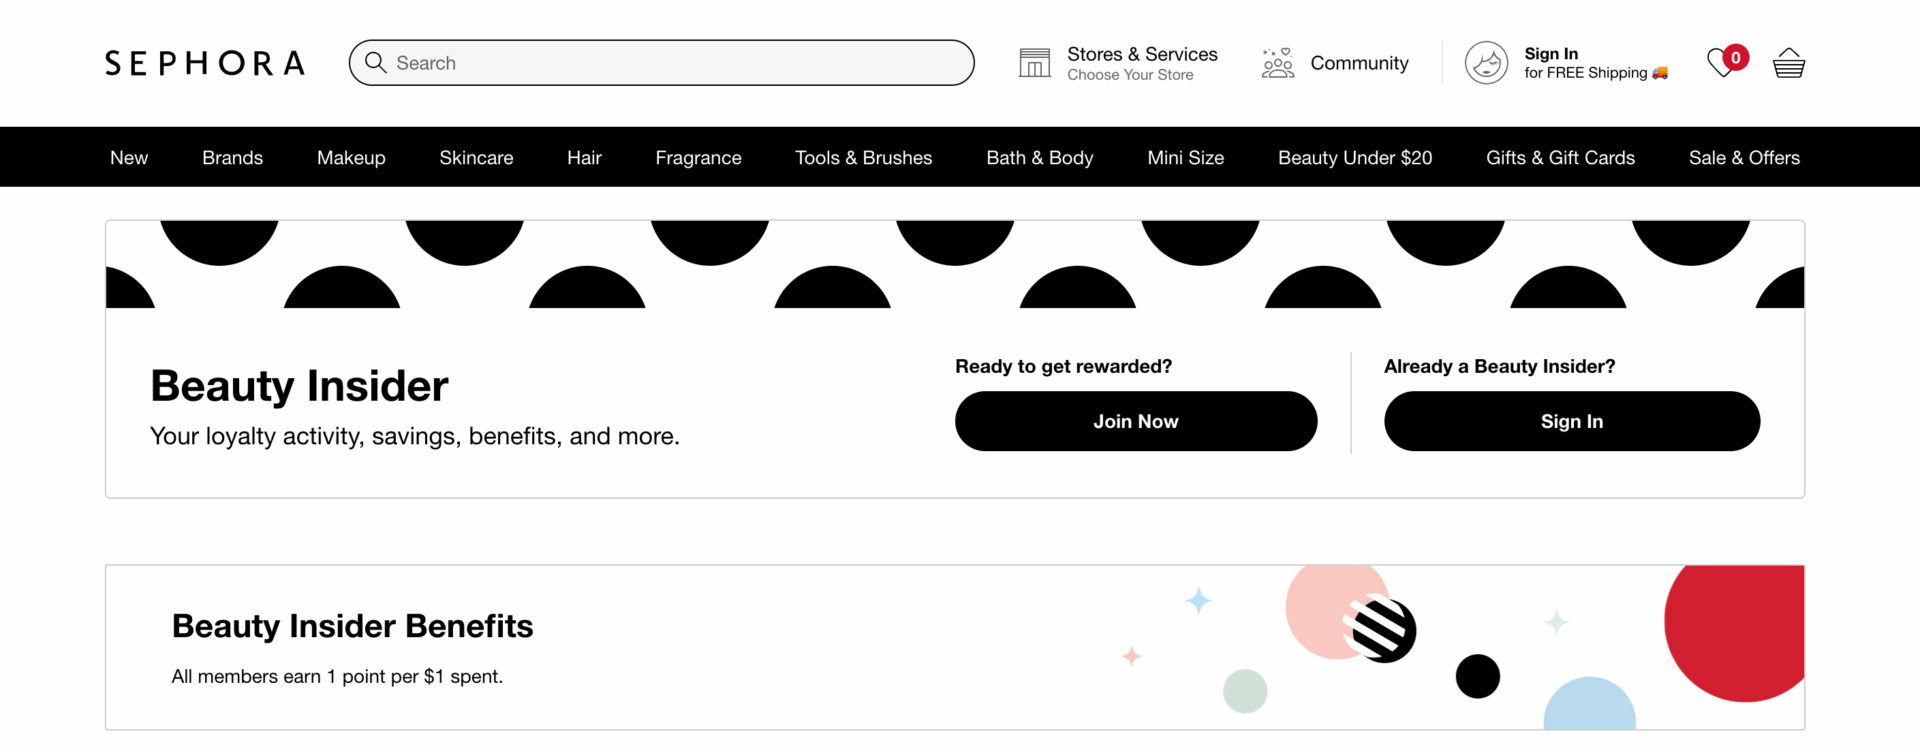Open the Fragrance menu
The height and width of the screenshot is (751, 1920).
[x=698, y=157]
